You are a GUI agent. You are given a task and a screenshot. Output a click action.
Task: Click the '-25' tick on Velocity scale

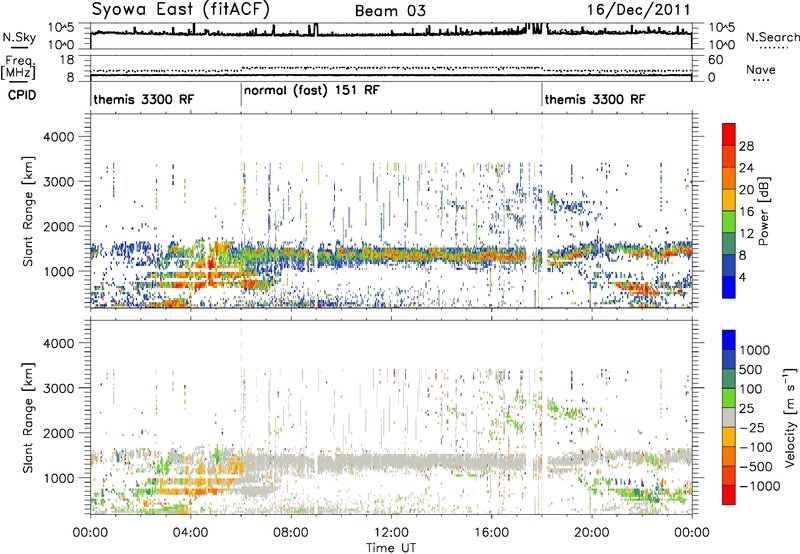pyautogui.click(x=752, y=428)
